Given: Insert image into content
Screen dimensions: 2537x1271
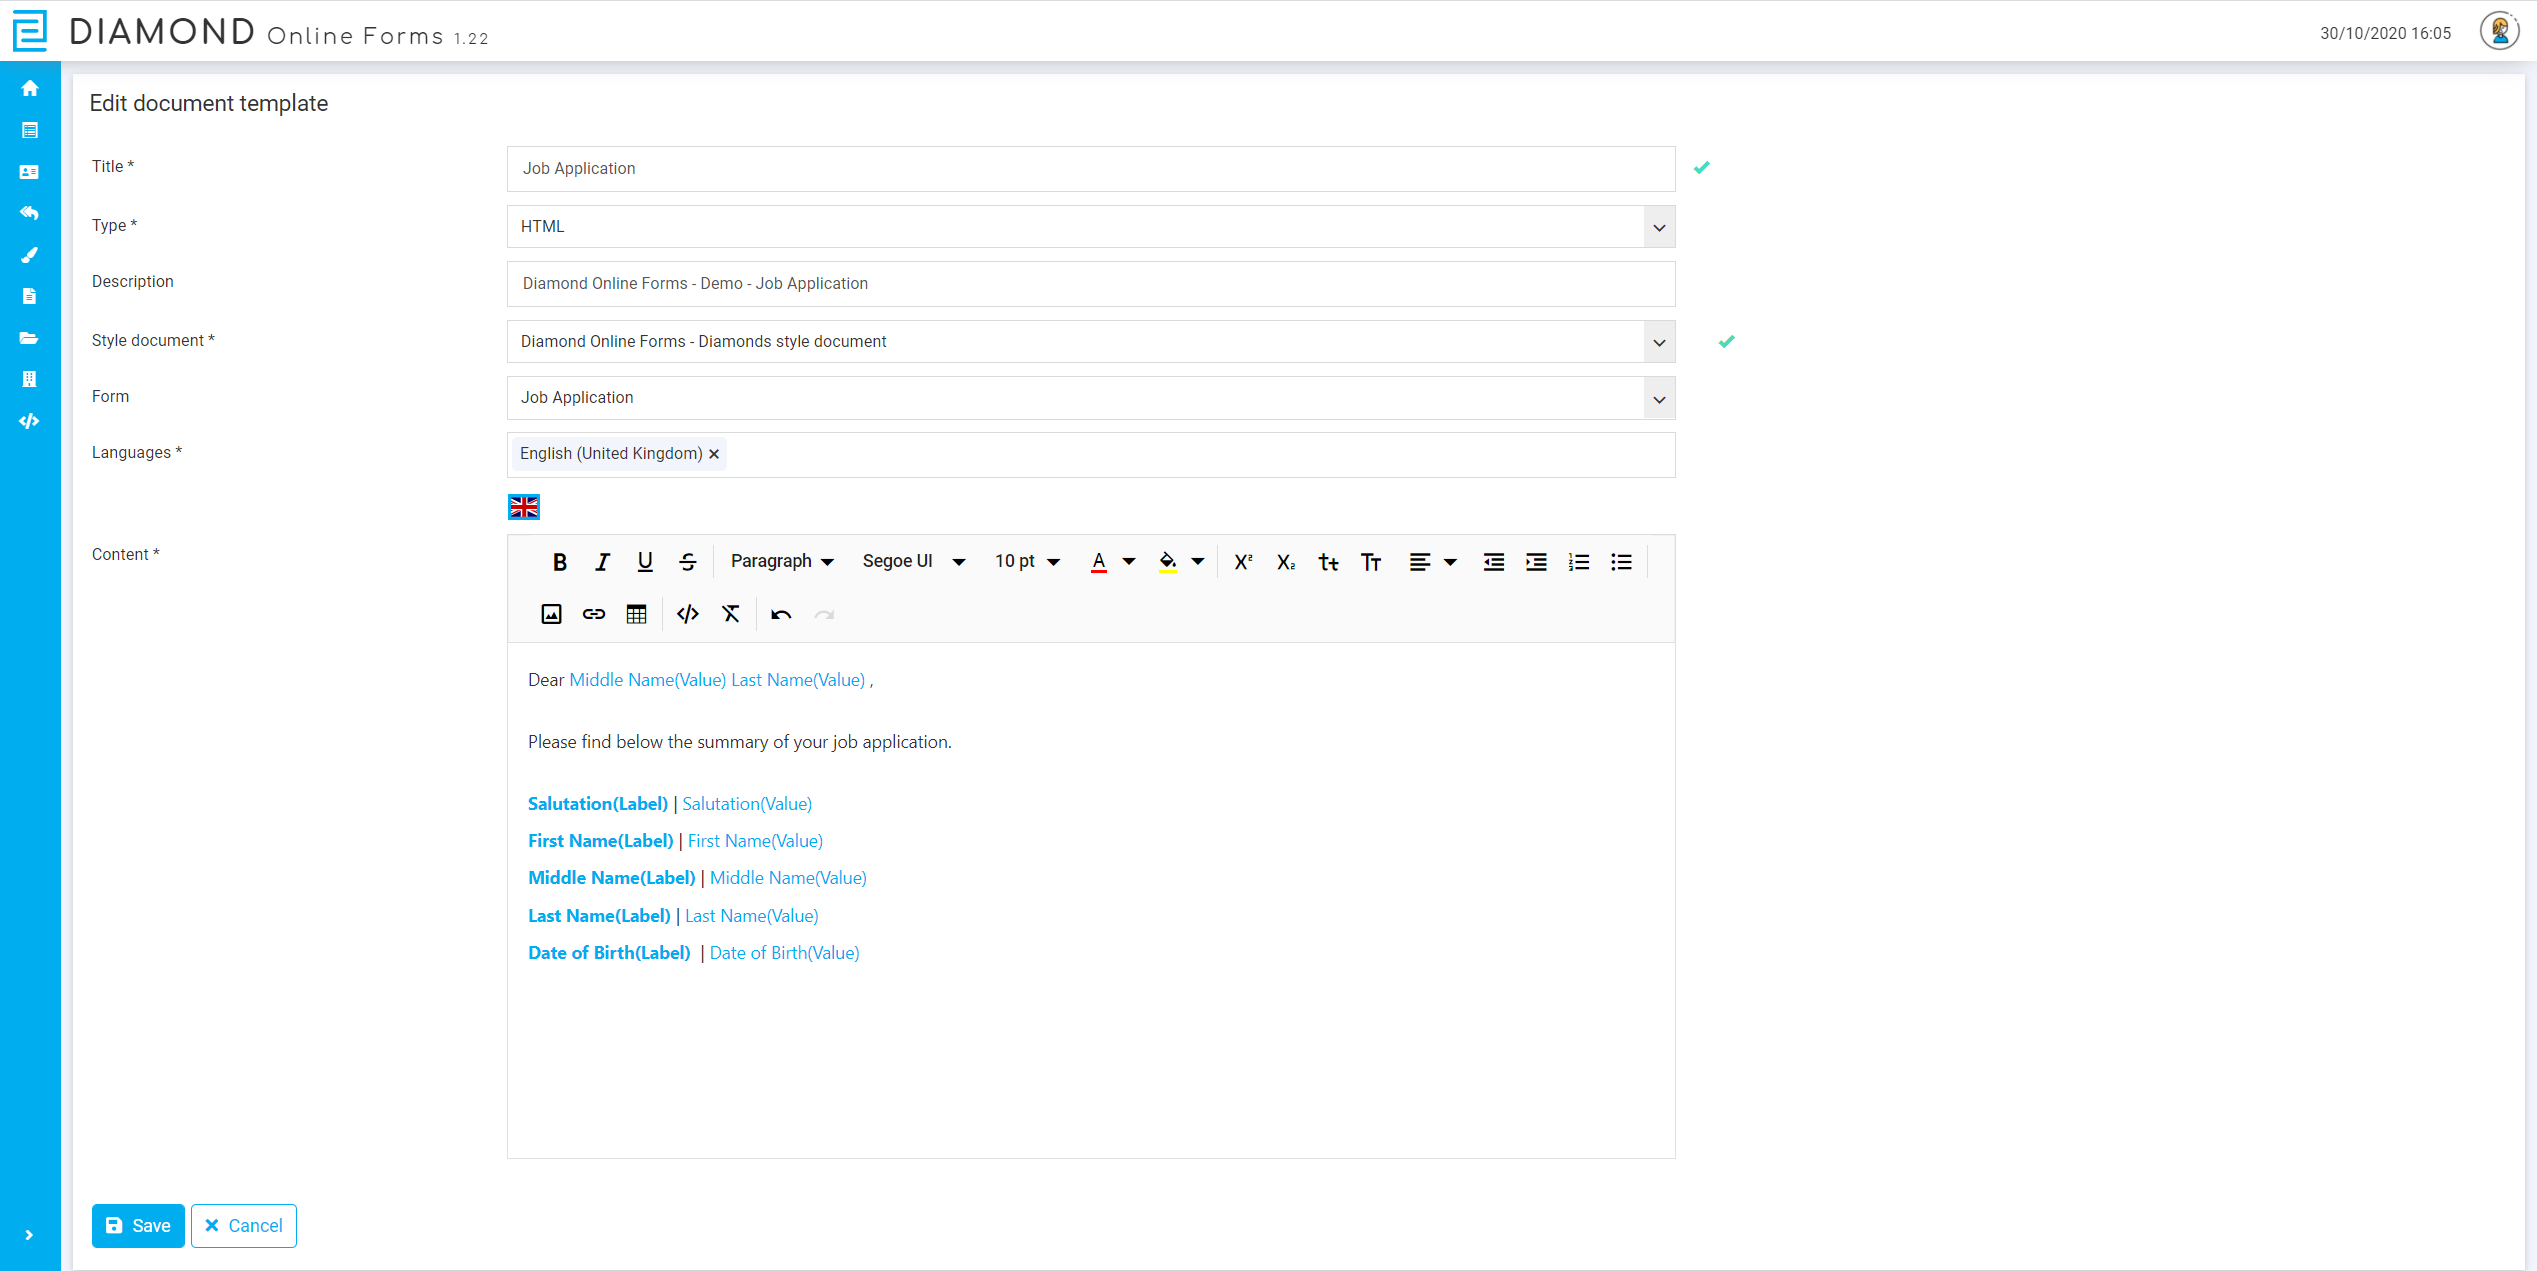Looking at the screenshot, I should pos(551,614).
